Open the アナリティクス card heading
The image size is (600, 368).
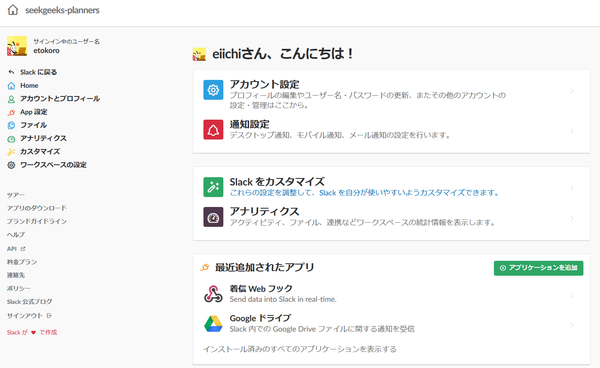point(264,211)
